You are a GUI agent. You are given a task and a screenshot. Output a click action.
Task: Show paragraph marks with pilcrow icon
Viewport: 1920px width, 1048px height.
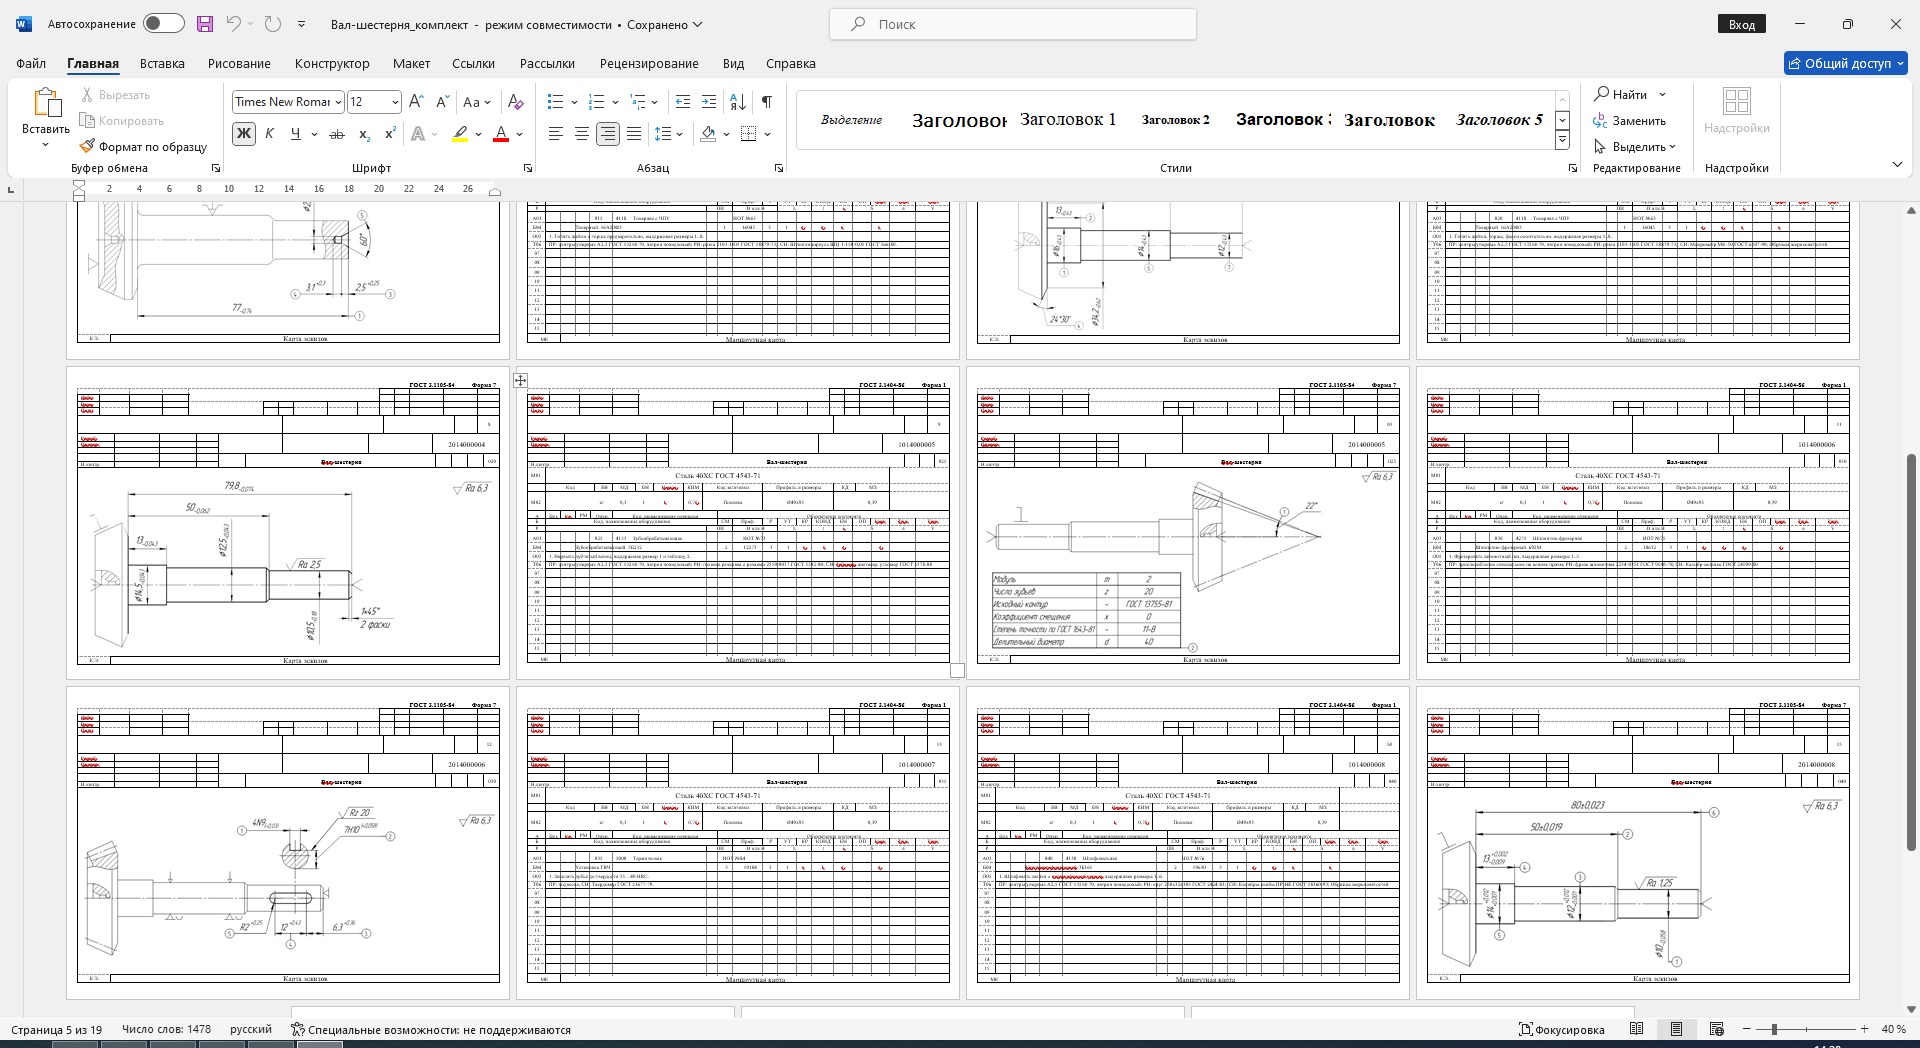point(766,102)
